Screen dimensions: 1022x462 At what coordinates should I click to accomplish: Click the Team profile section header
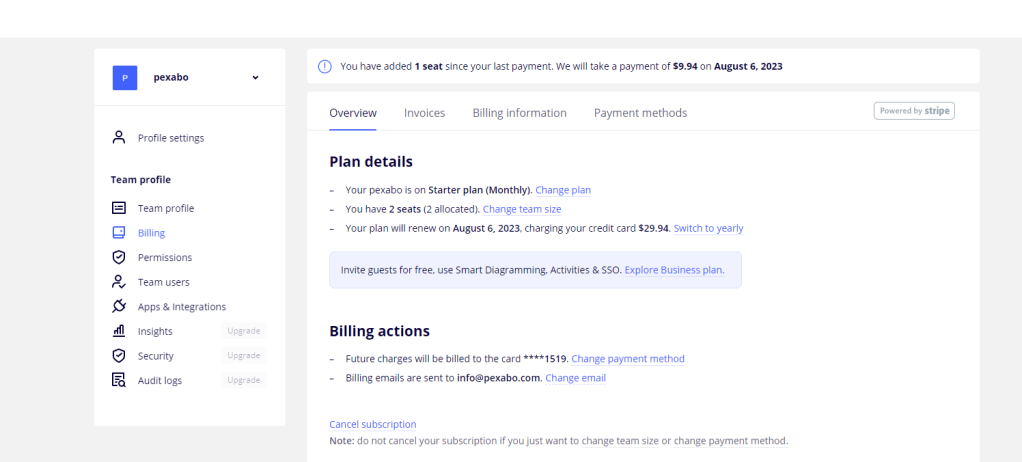pos(141,180)
